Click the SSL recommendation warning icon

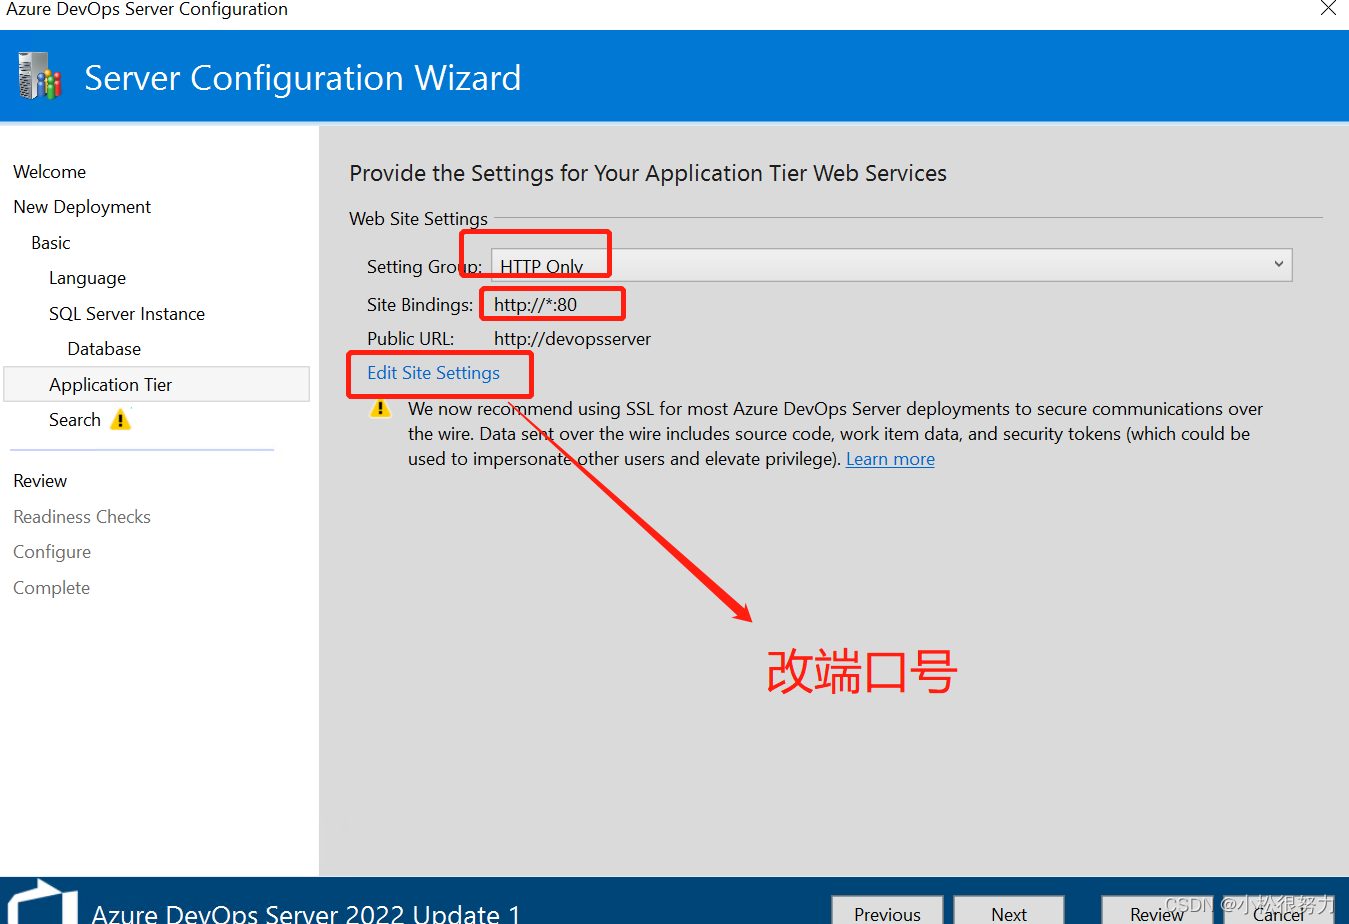(380, 409)
